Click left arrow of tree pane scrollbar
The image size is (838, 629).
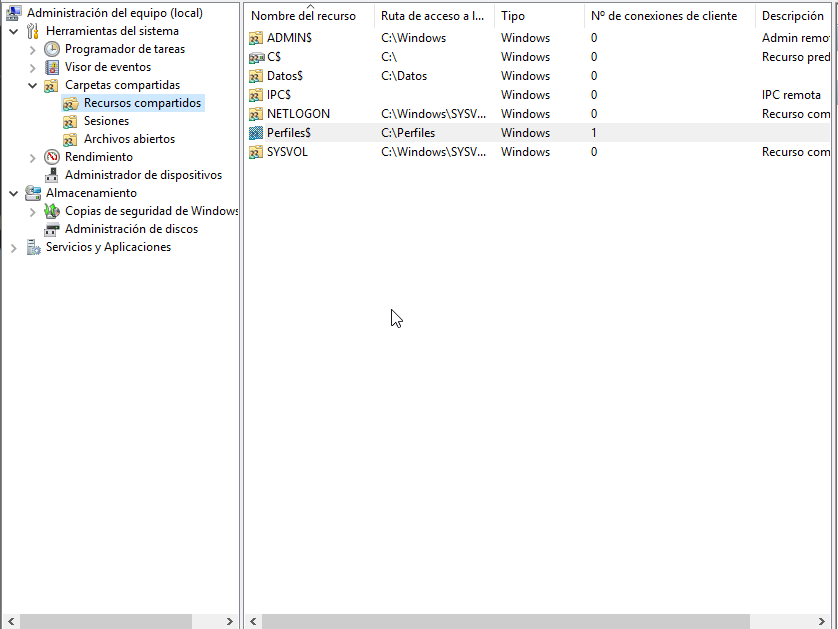(x=9, y=621)
